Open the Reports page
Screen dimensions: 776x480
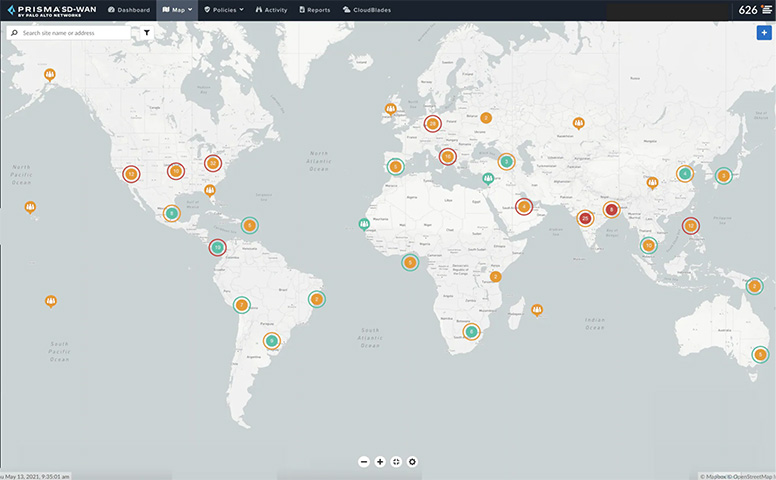(314, 10)
